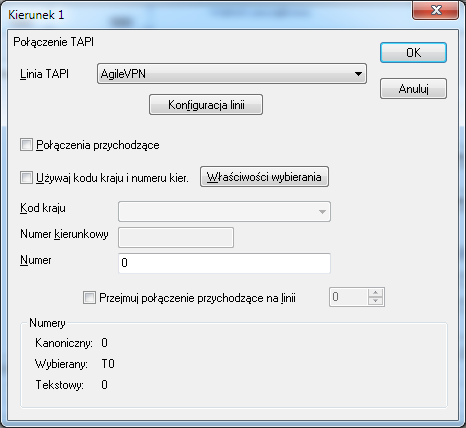Expand the Linia TAPI AgileVPN dropdown
466x428 pixels.
pos(232,74)
